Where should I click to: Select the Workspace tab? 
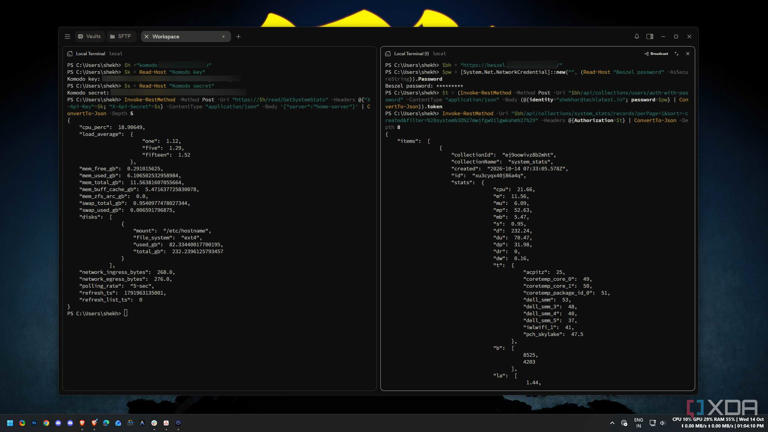pyautogui.click(x=186, y=36)
